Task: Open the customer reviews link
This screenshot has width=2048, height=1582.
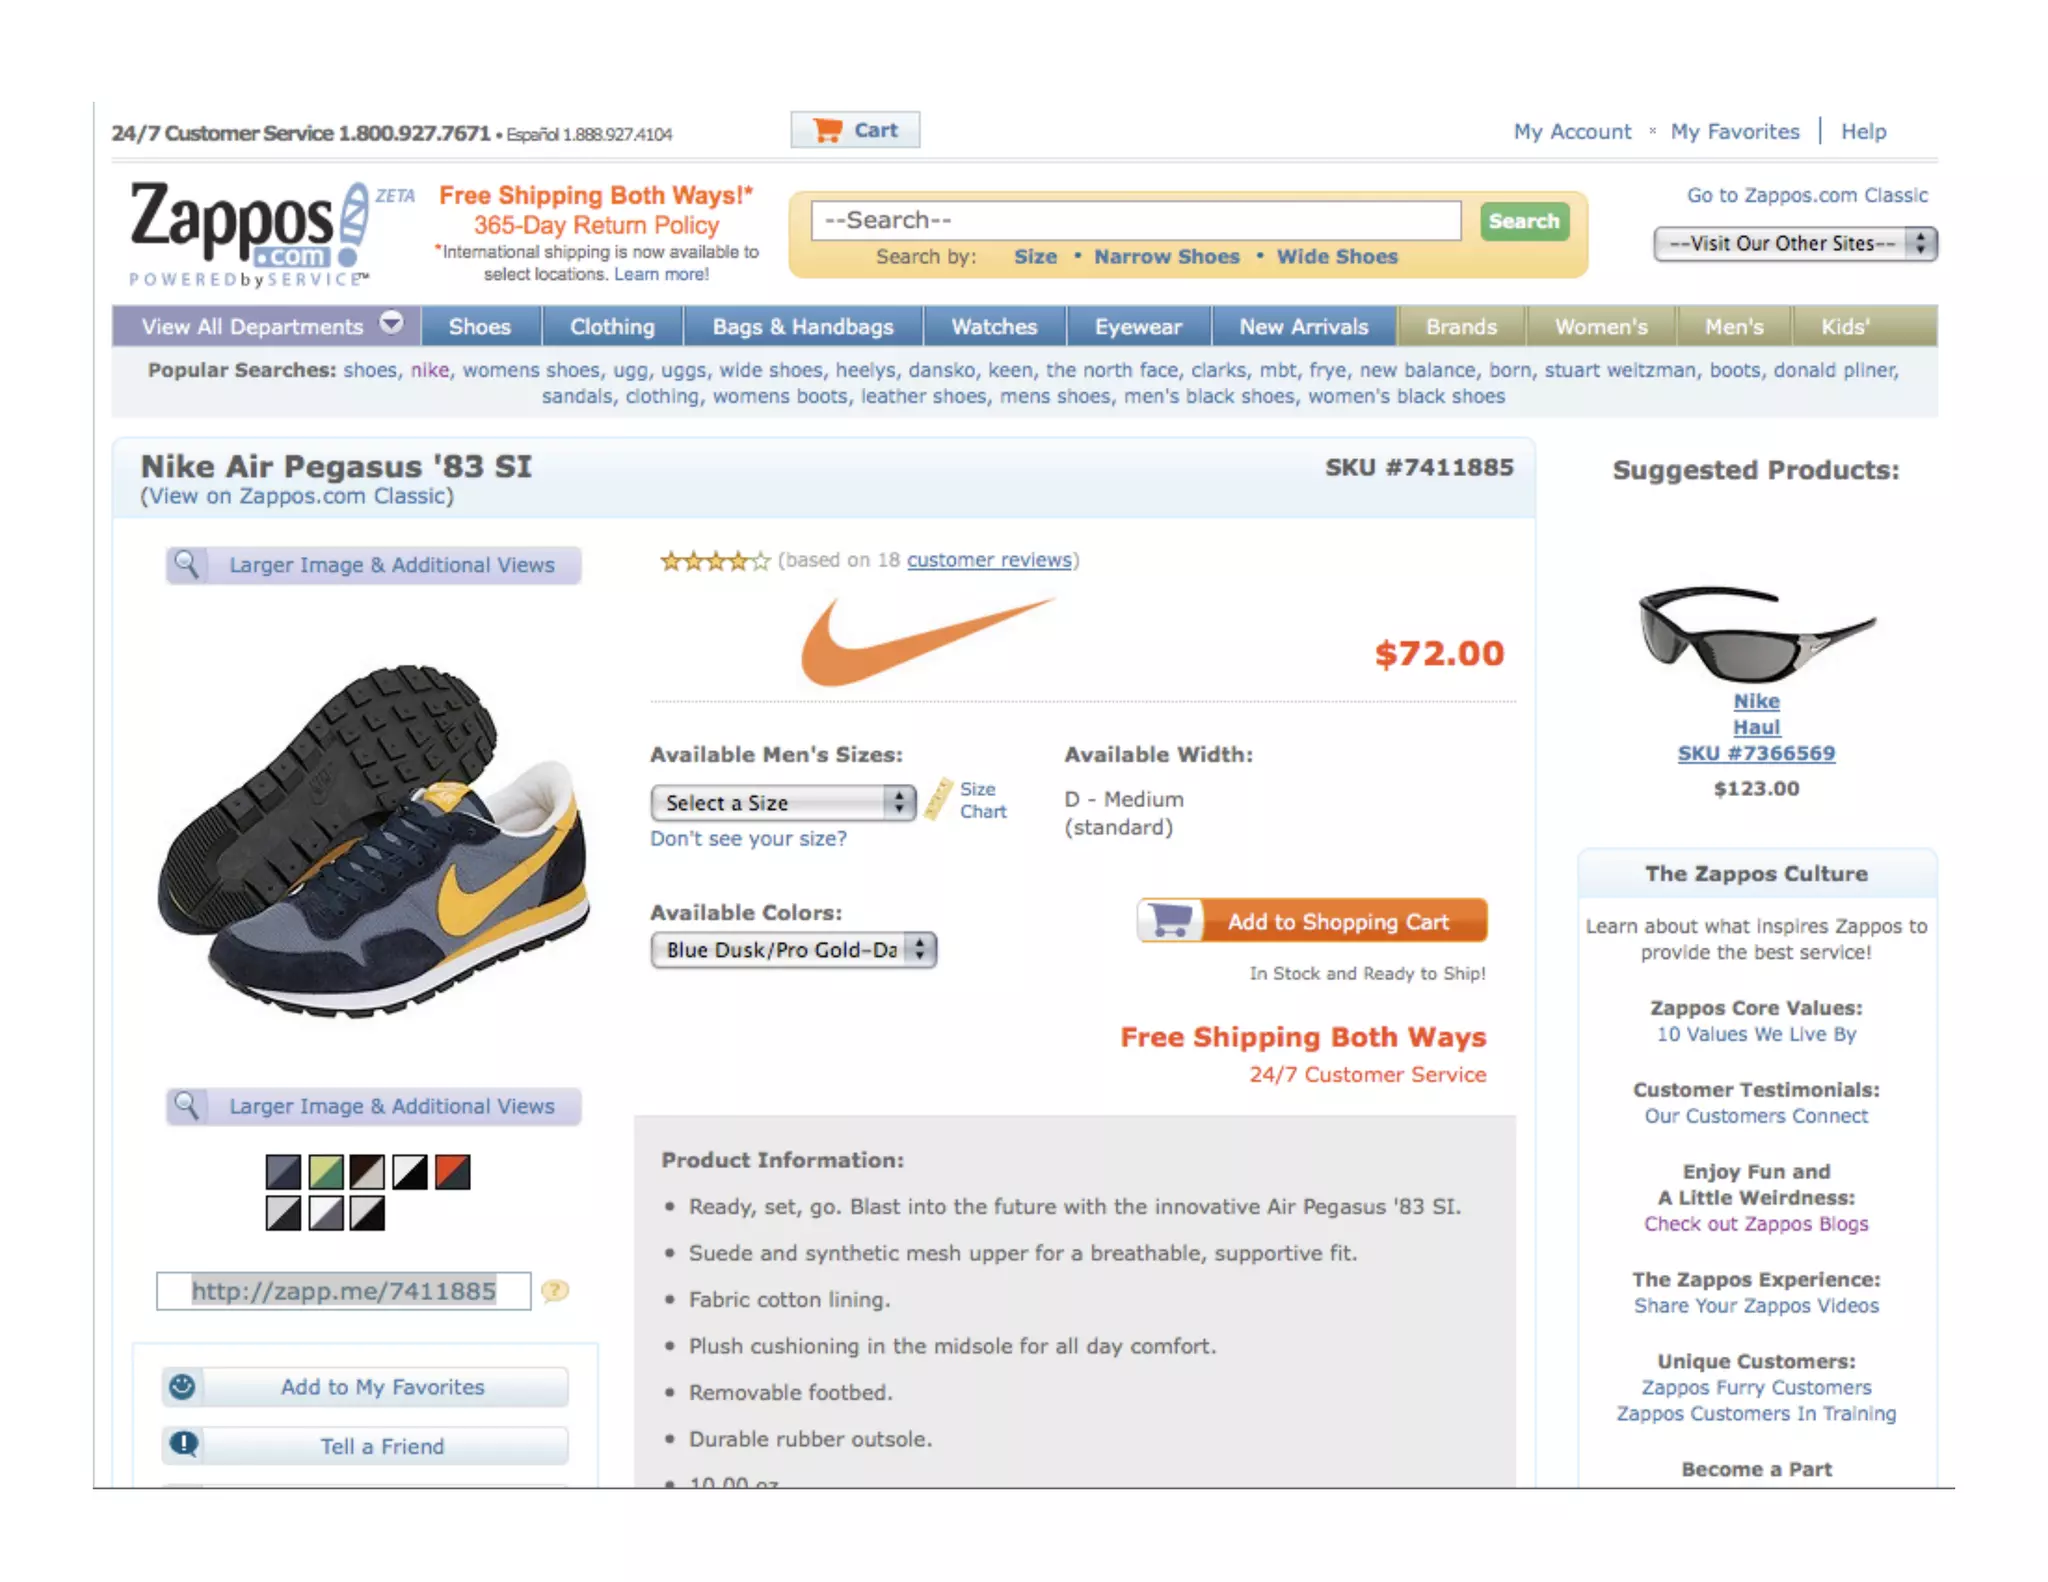Action: pyautogui.click(x=989, y=560)
